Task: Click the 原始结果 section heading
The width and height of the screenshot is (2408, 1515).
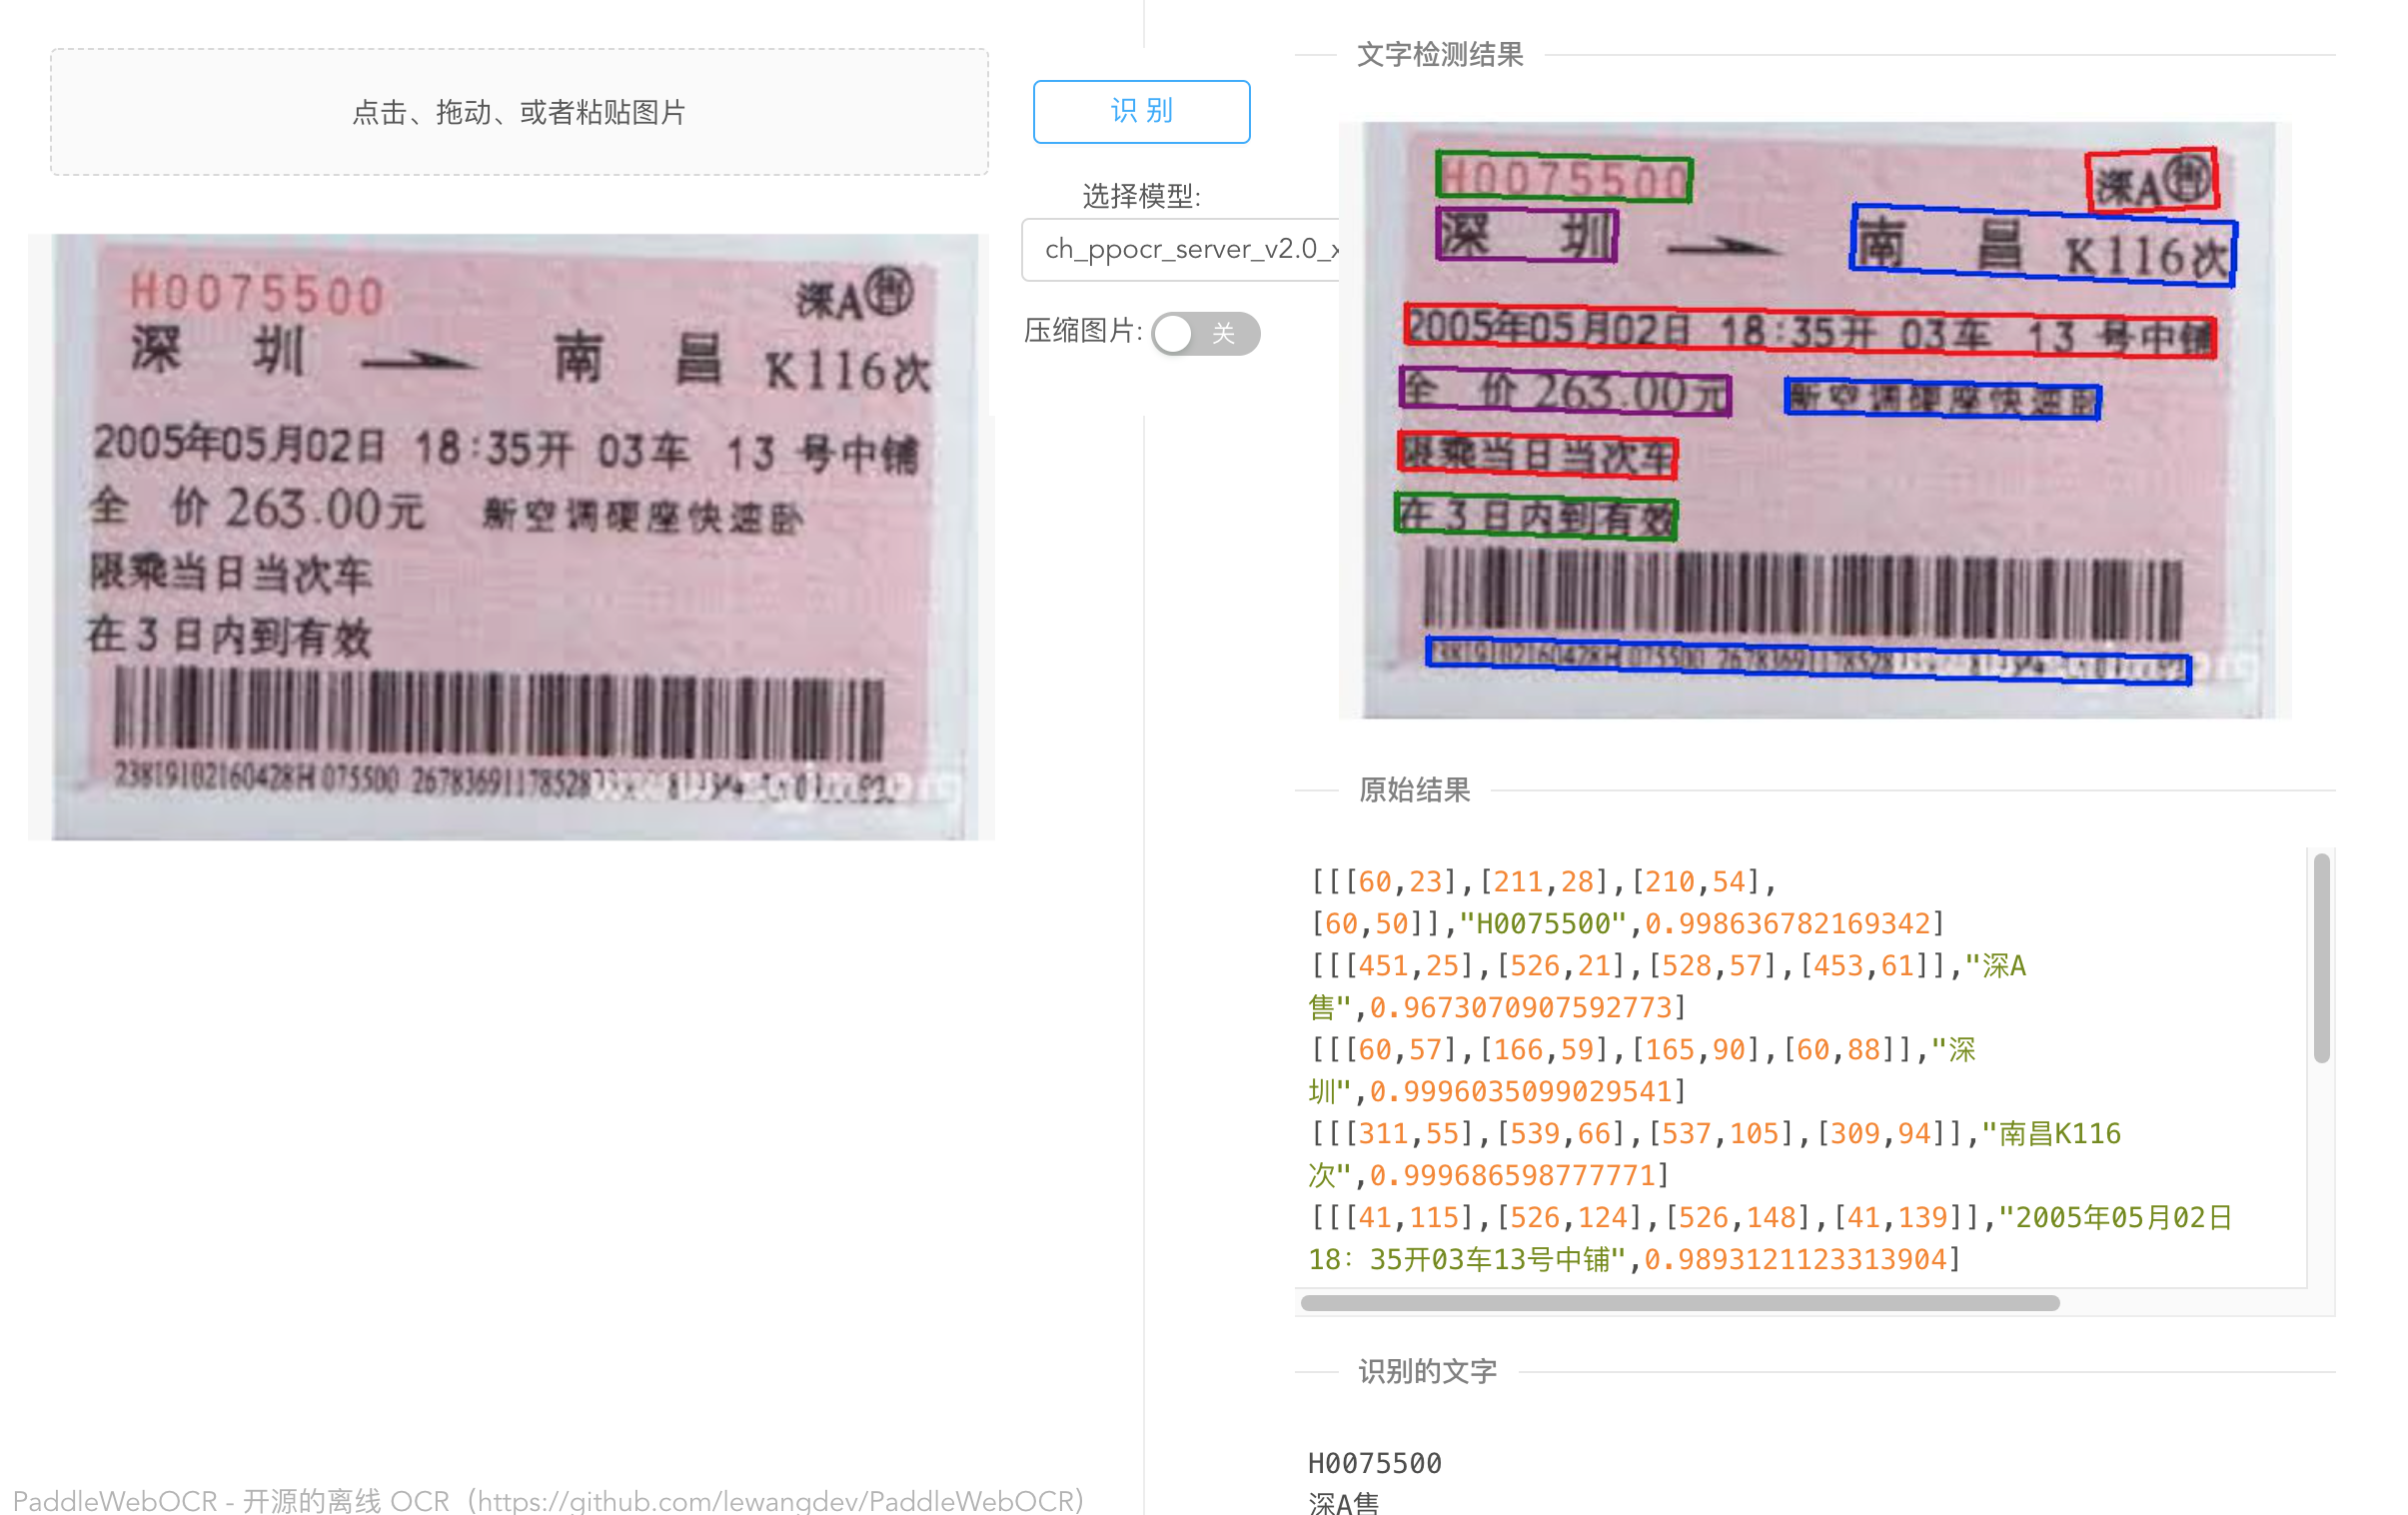Action: tap(1414, 790)
